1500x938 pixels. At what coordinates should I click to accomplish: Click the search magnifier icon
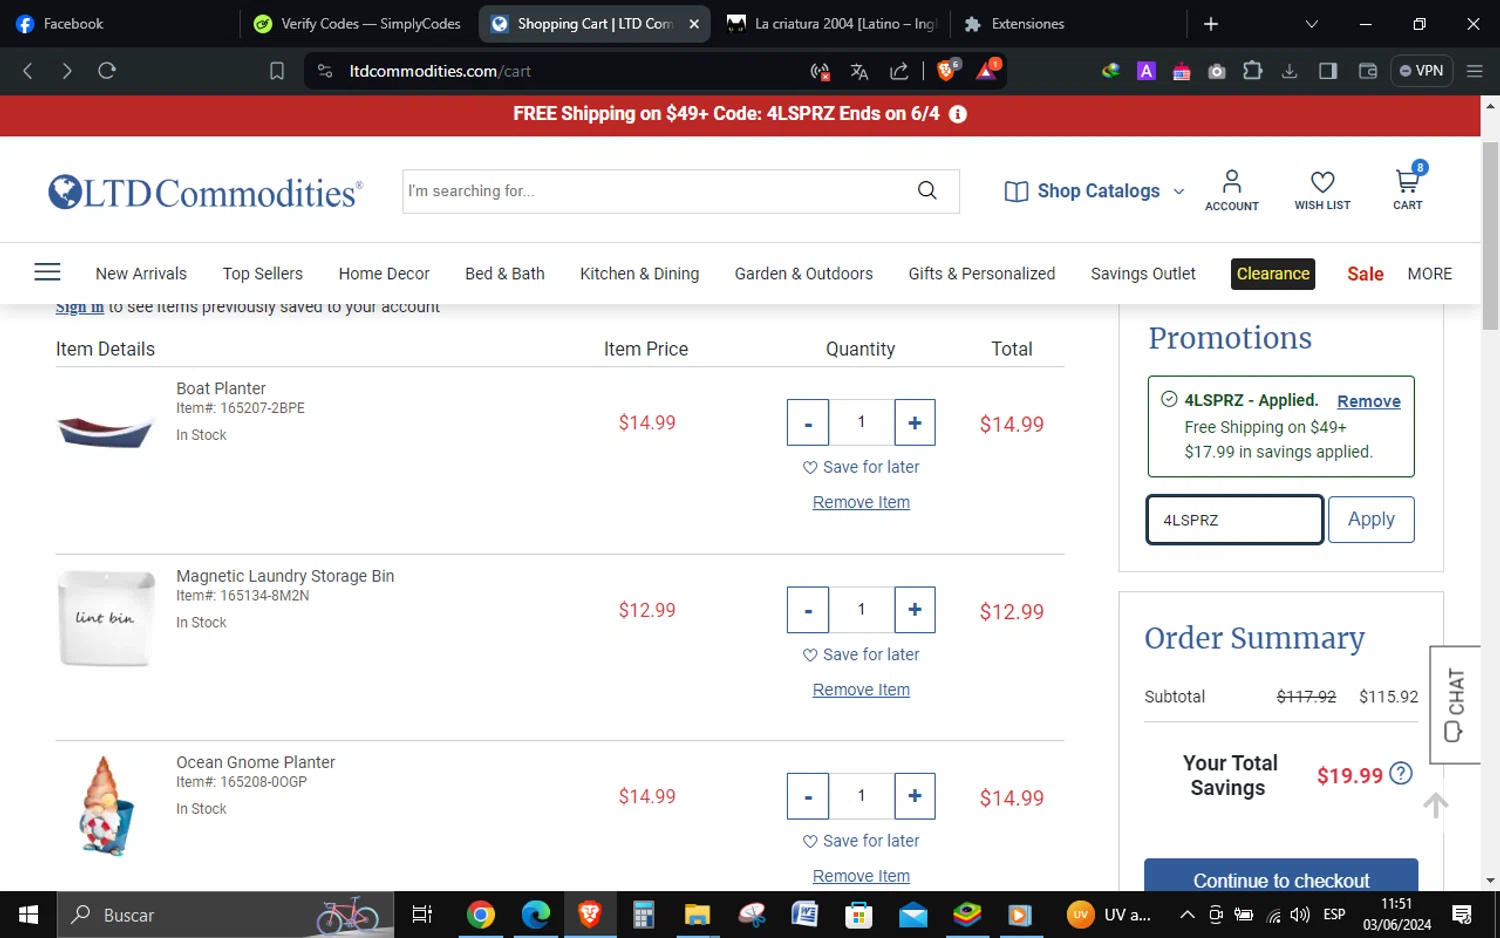click(927, 191)
